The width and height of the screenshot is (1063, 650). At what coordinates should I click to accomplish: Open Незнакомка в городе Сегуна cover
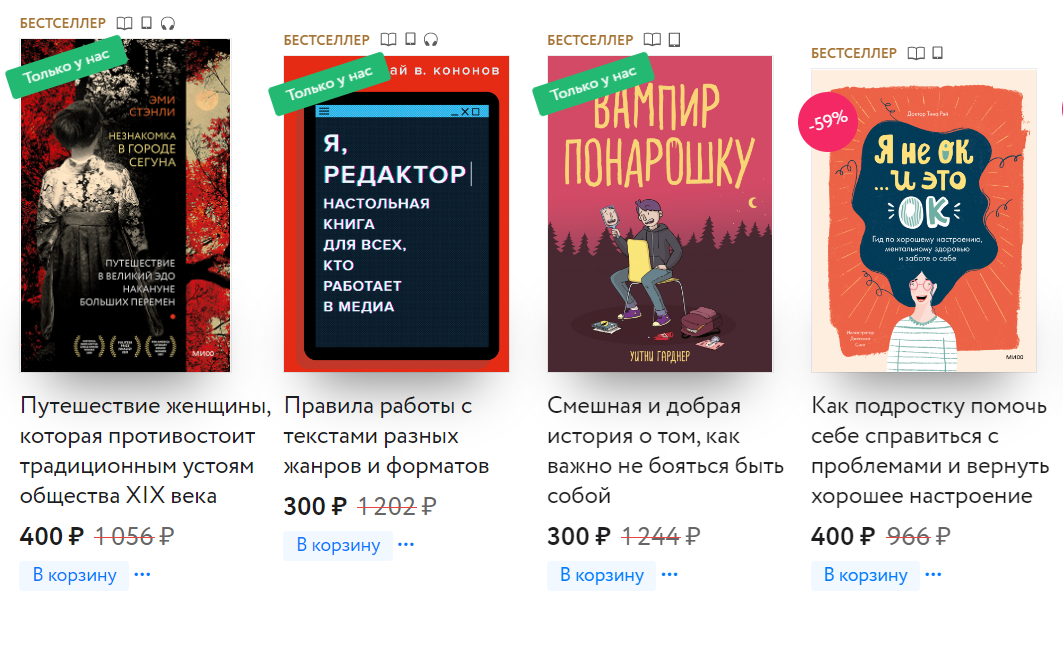click(125, 205)
